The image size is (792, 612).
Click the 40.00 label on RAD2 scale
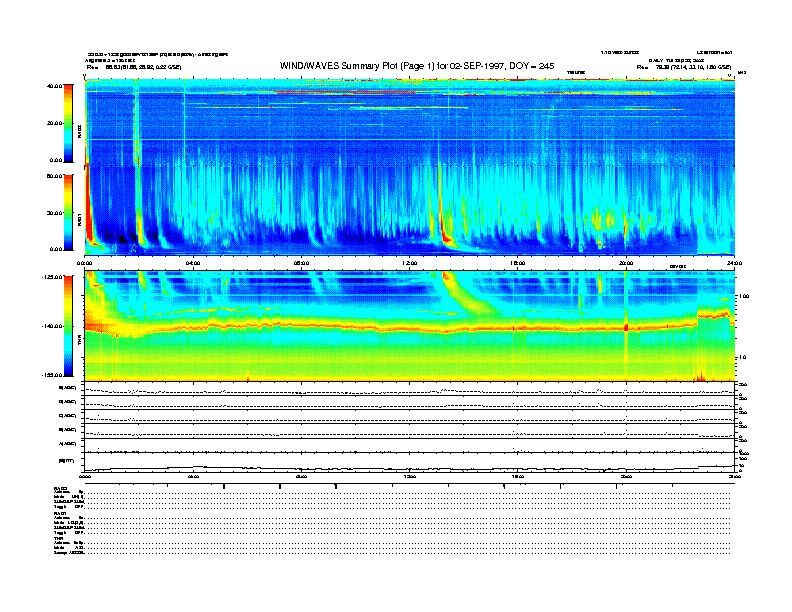tap(54, 86)
